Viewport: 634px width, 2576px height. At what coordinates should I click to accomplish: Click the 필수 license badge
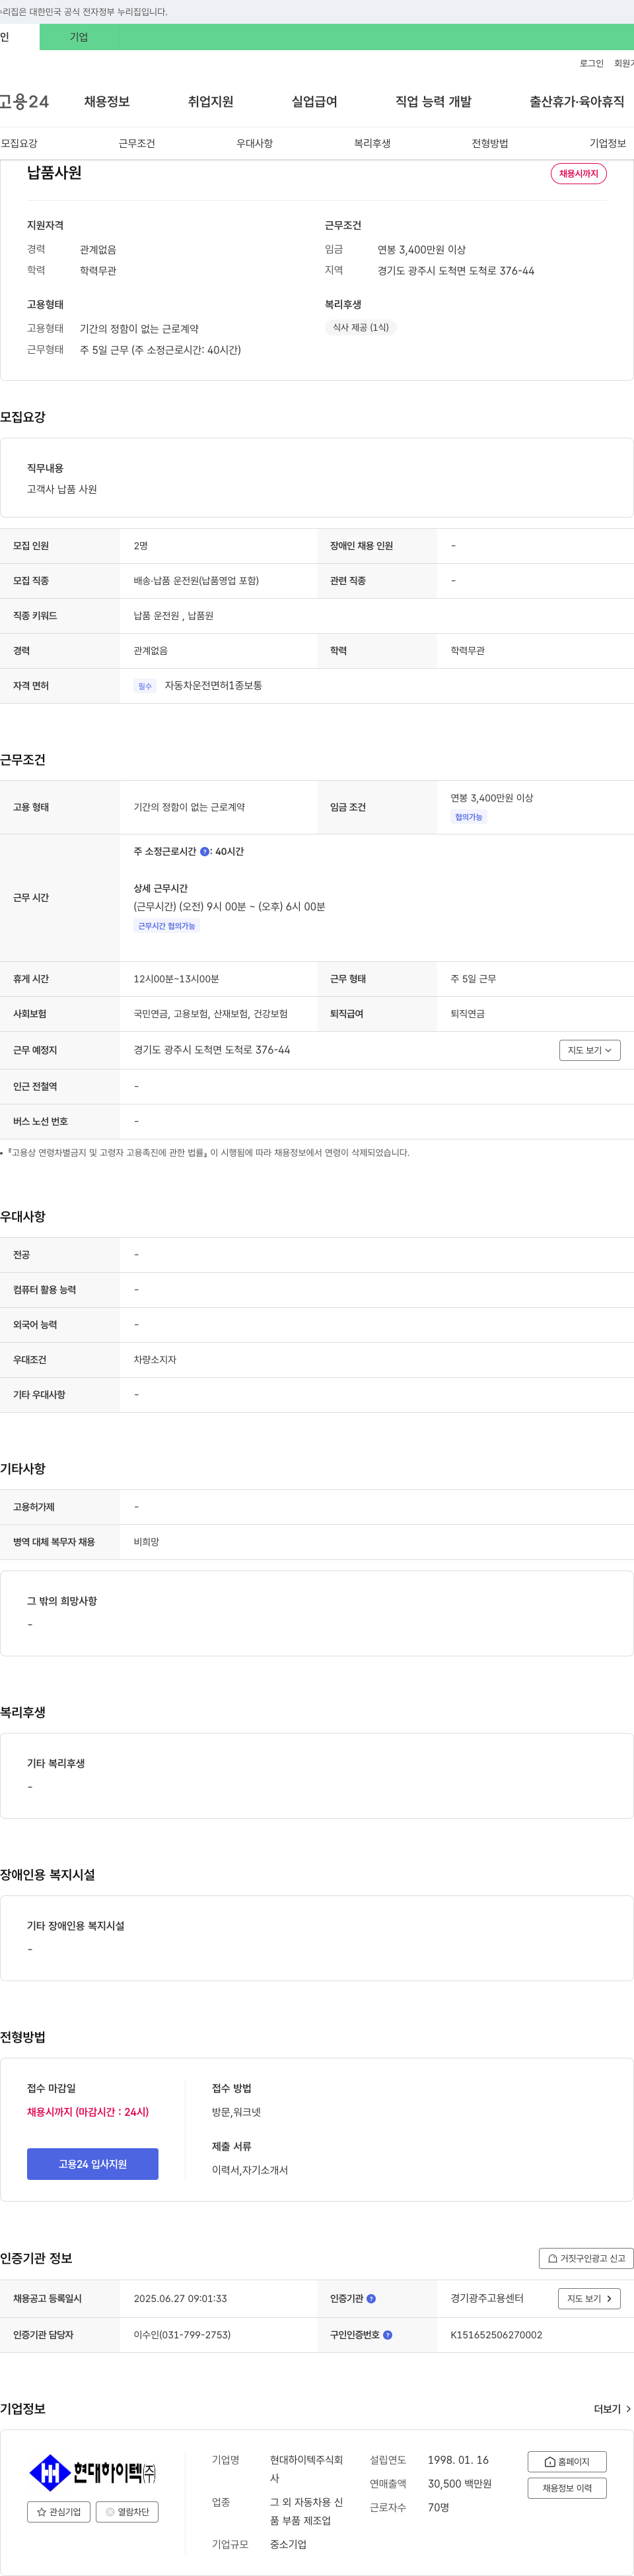145,686
